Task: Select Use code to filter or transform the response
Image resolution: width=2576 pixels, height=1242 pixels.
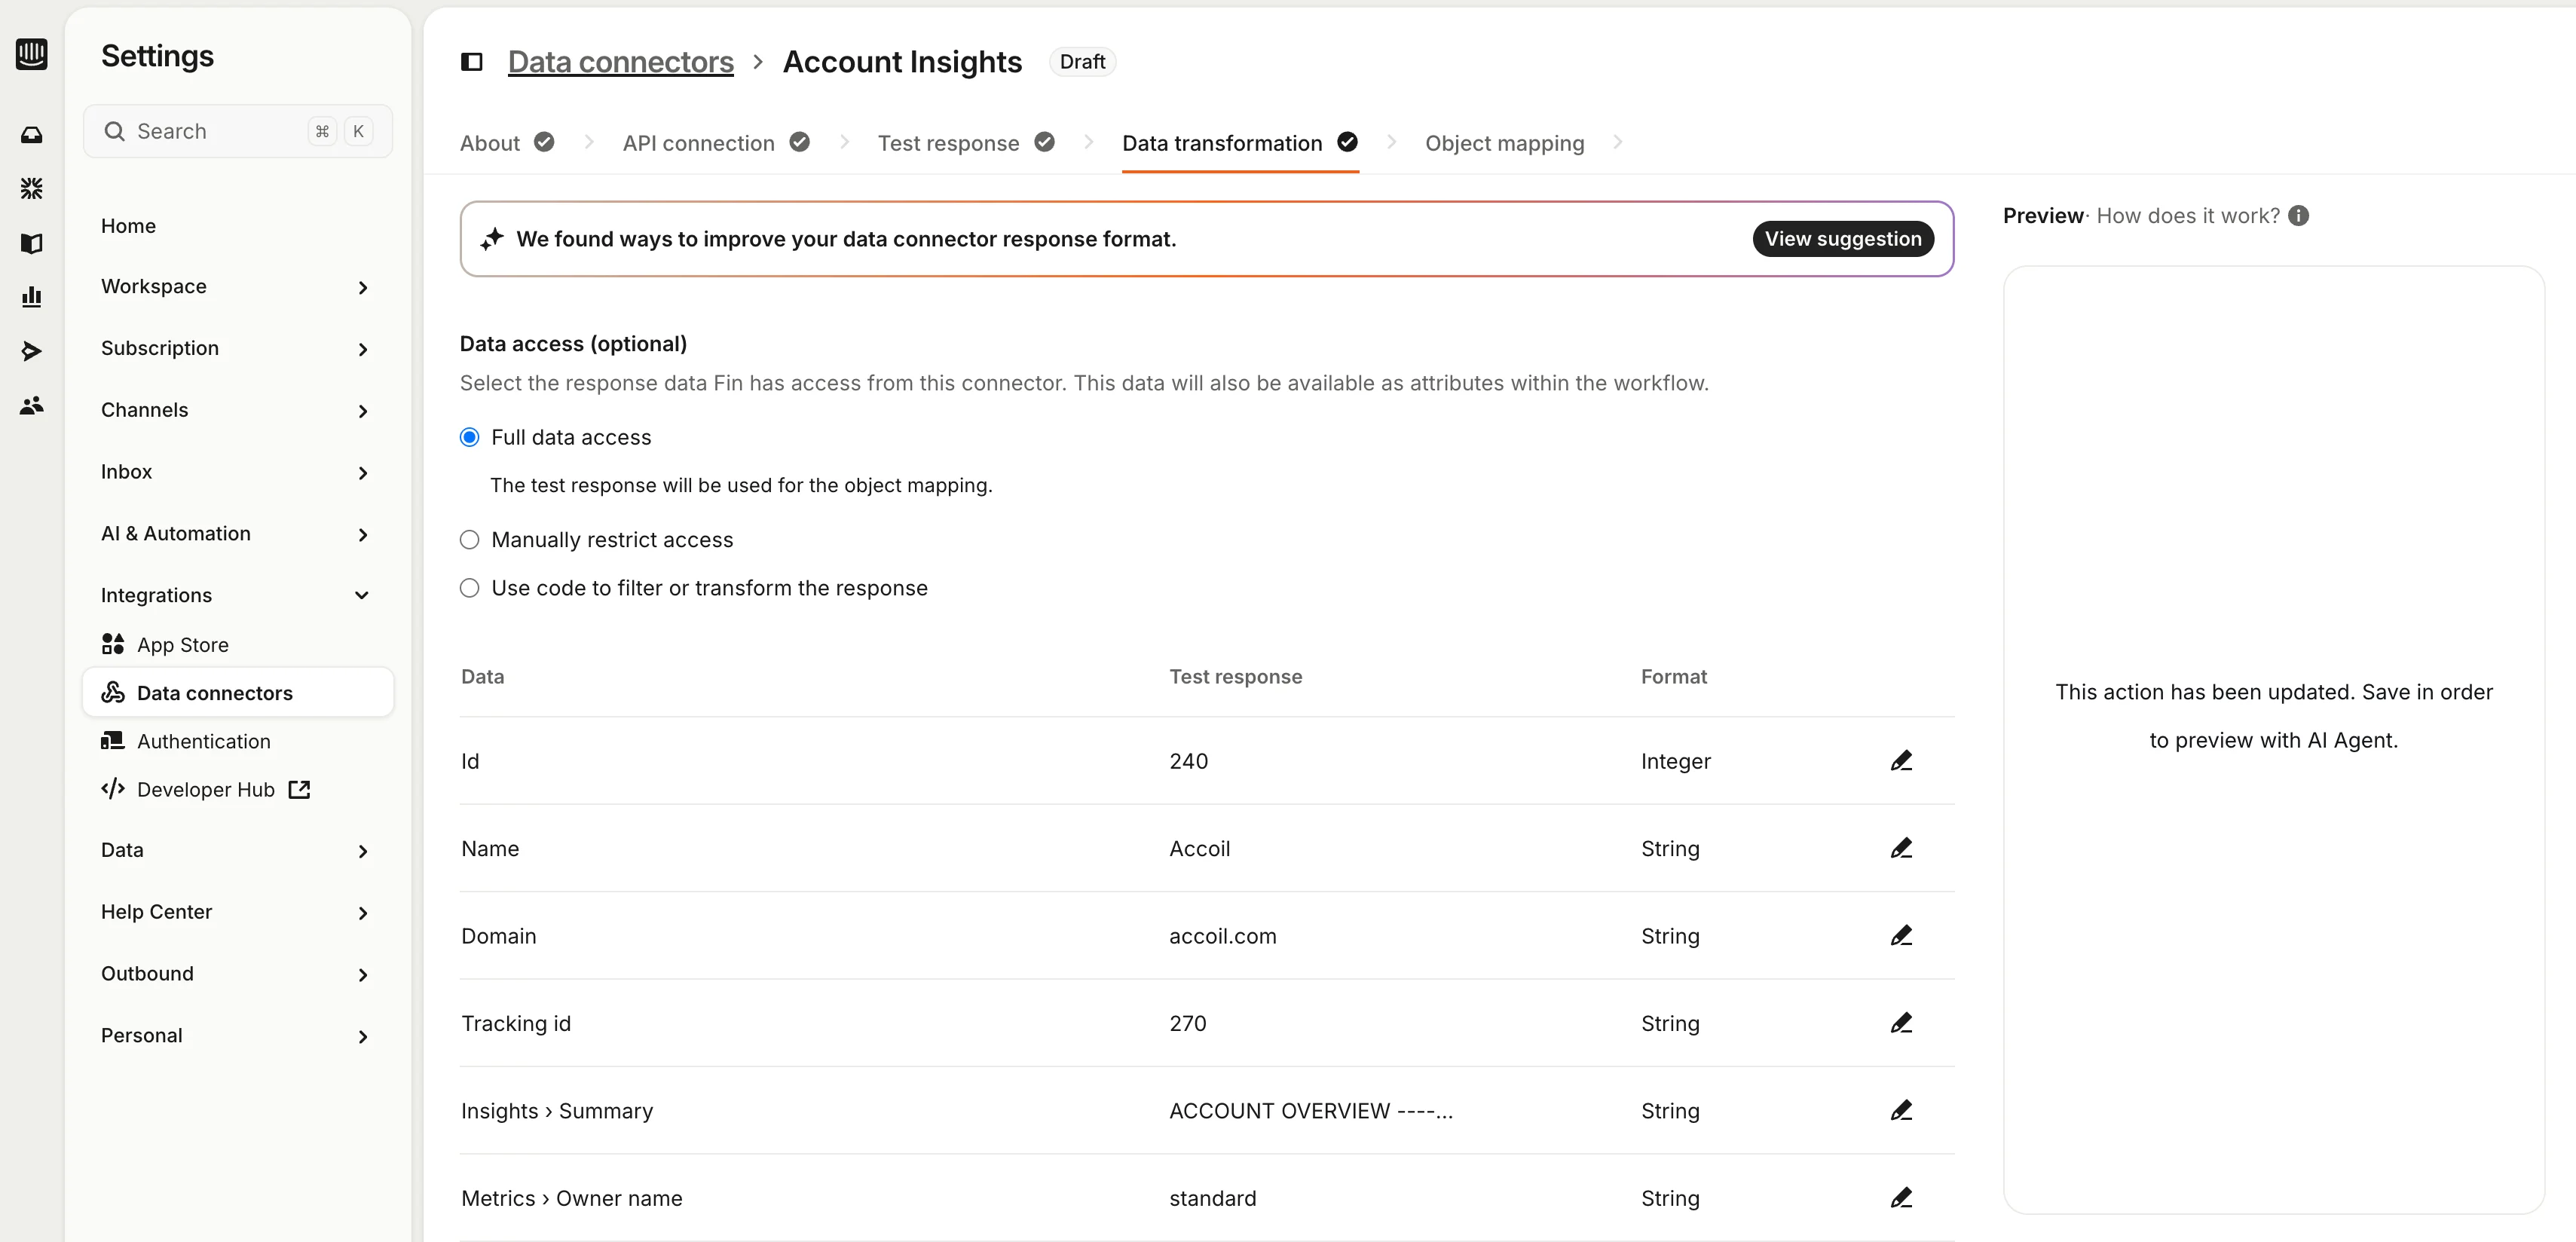Action: pos(469,588)
